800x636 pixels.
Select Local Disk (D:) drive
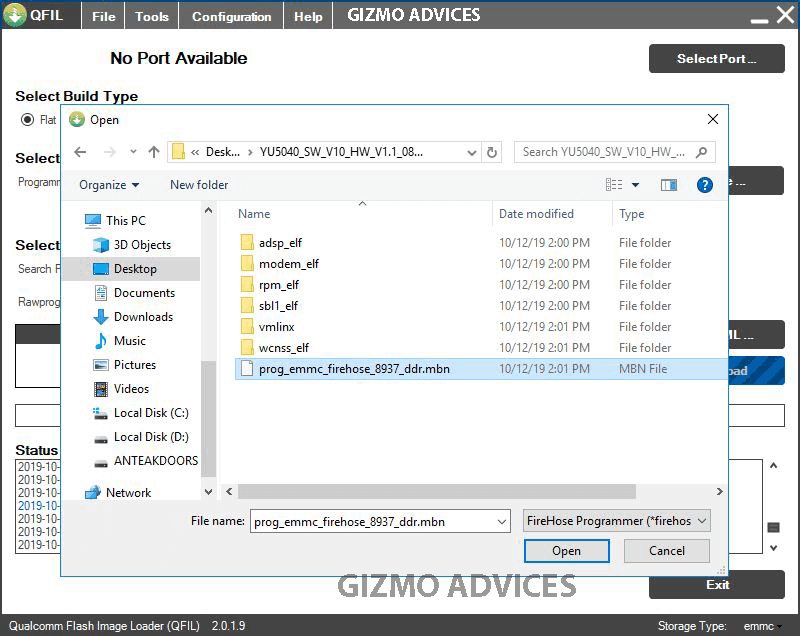point(151,437)
